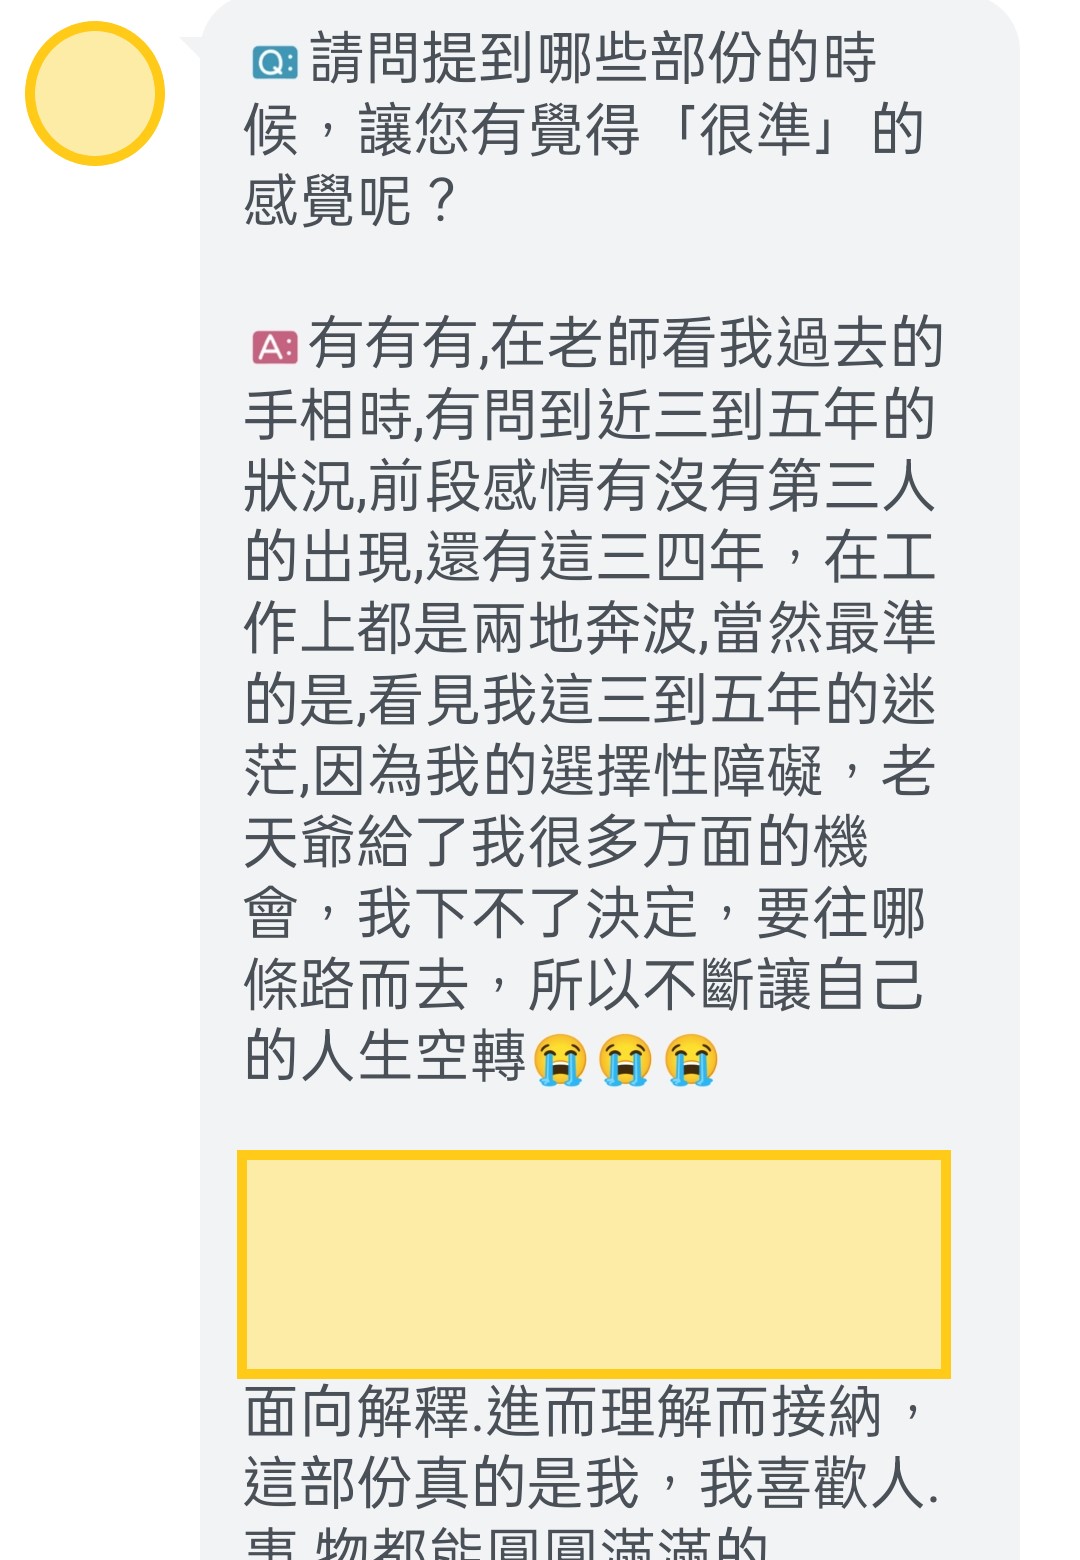This screenshot has height=1560, width=1080.
Task: Select the first crying face emoji
Action: (560, 1060)
